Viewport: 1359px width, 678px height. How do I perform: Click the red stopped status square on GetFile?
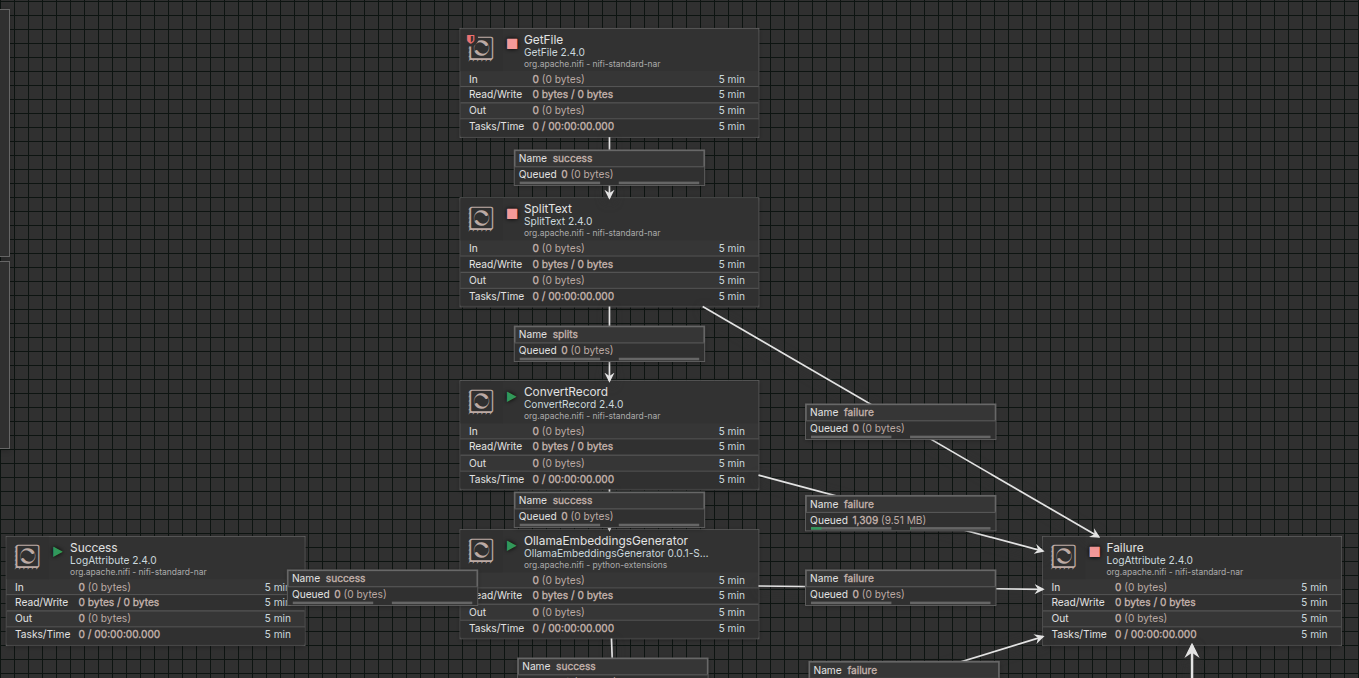[512, 44]
